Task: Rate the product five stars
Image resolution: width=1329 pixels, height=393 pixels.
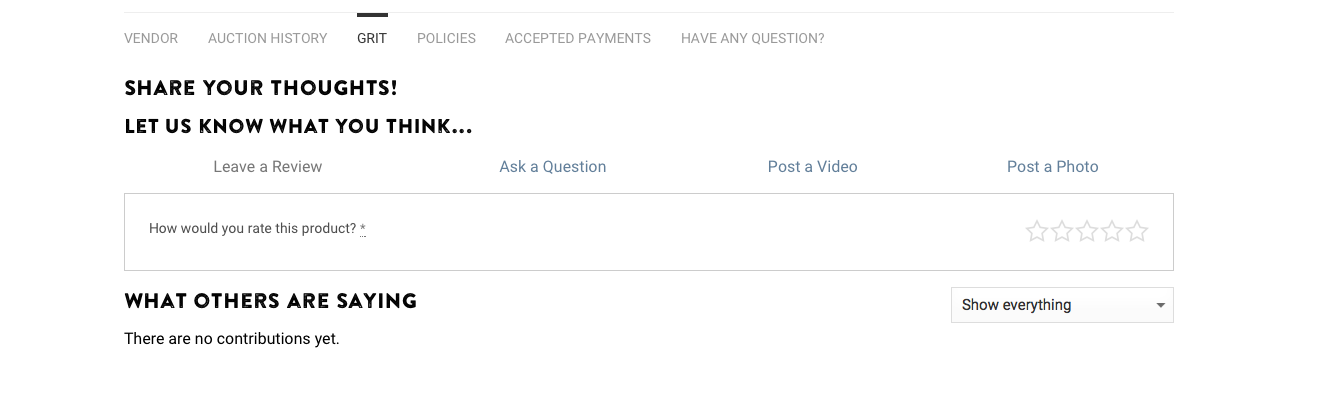Action: 1137,232
